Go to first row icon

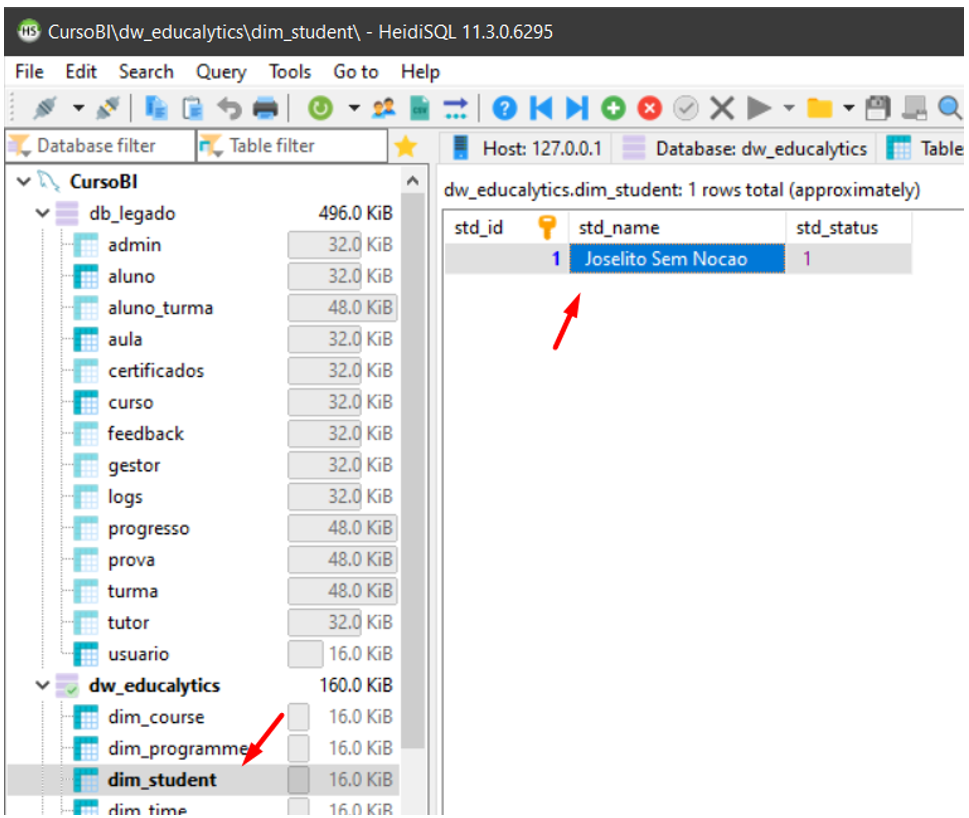(541, 108)
